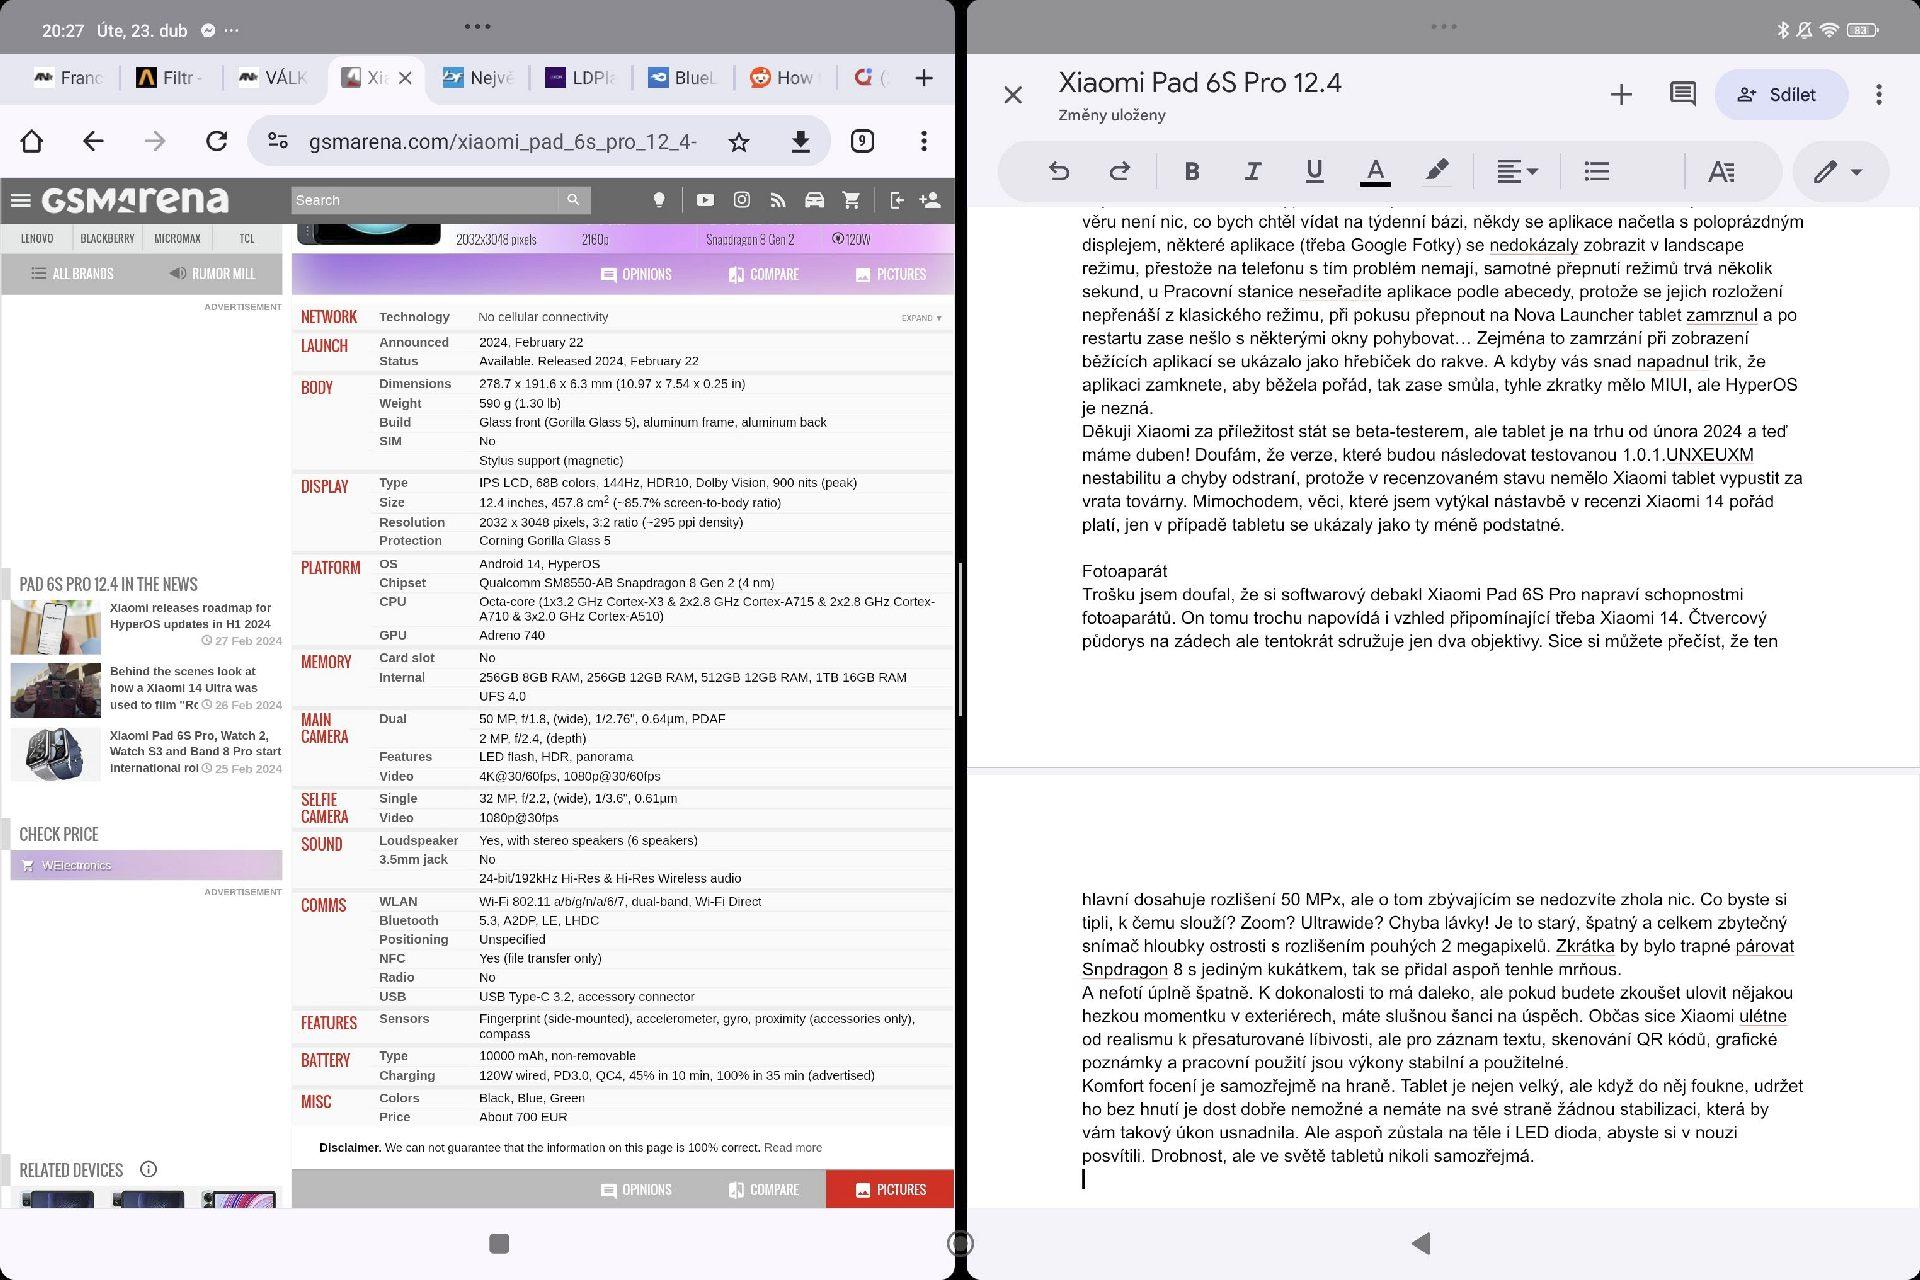
Task: Open GSMArena RSS feed icon
Action: tap(778, 200)
